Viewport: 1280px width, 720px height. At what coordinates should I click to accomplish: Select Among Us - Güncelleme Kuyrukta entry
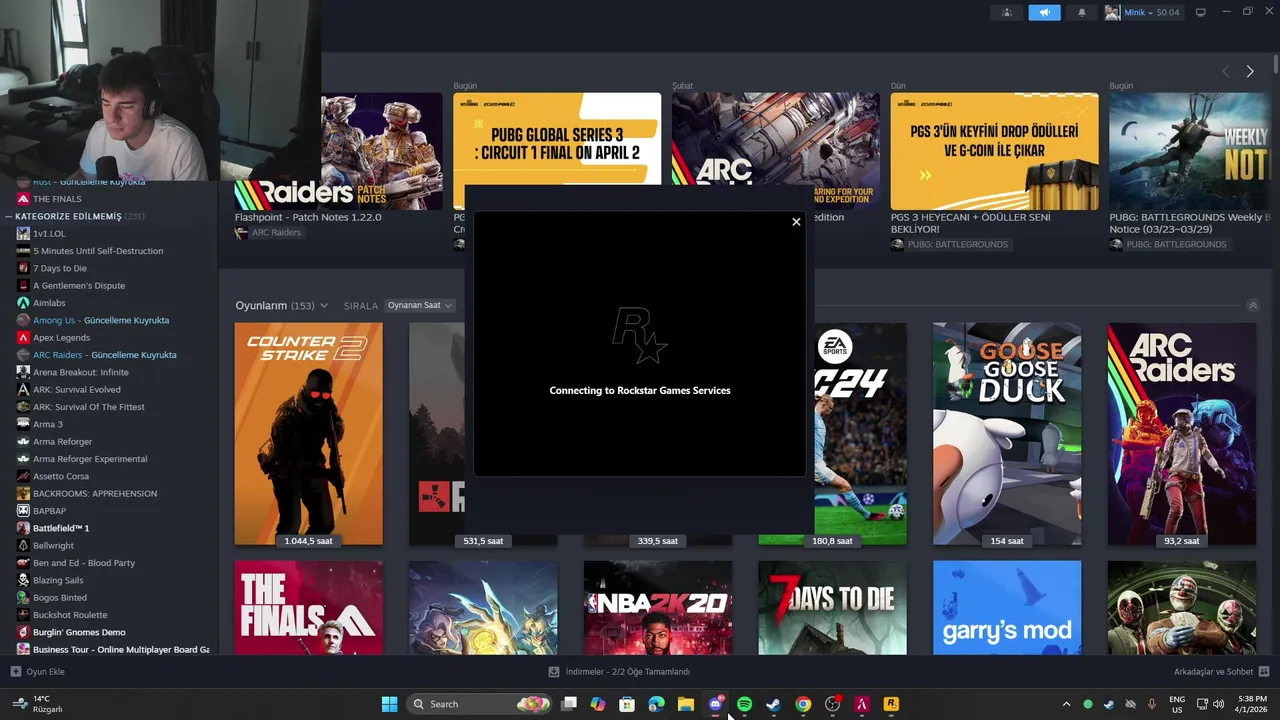[x=101, y=320]
